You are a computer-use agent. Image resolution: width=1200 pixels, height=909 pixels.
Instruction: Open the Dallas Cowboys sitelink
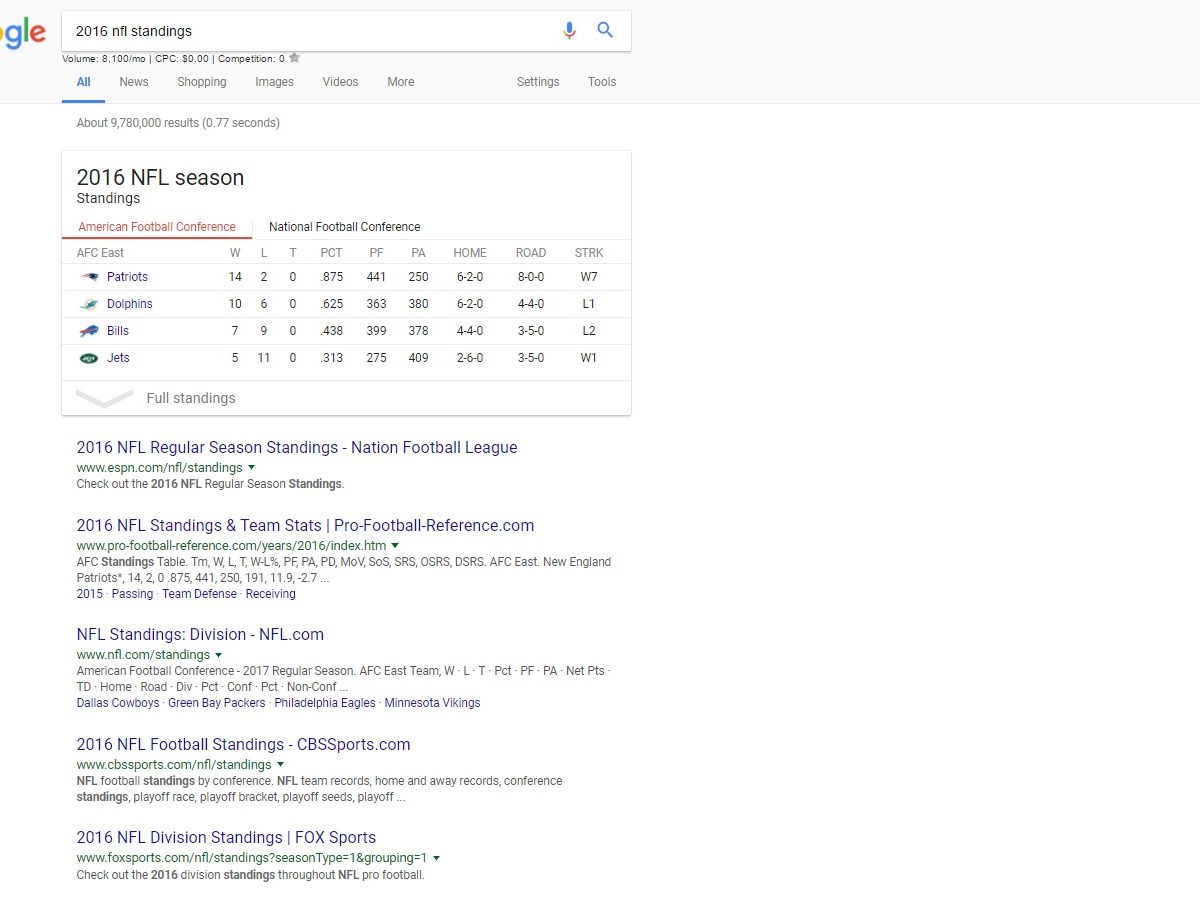[118, 703]
